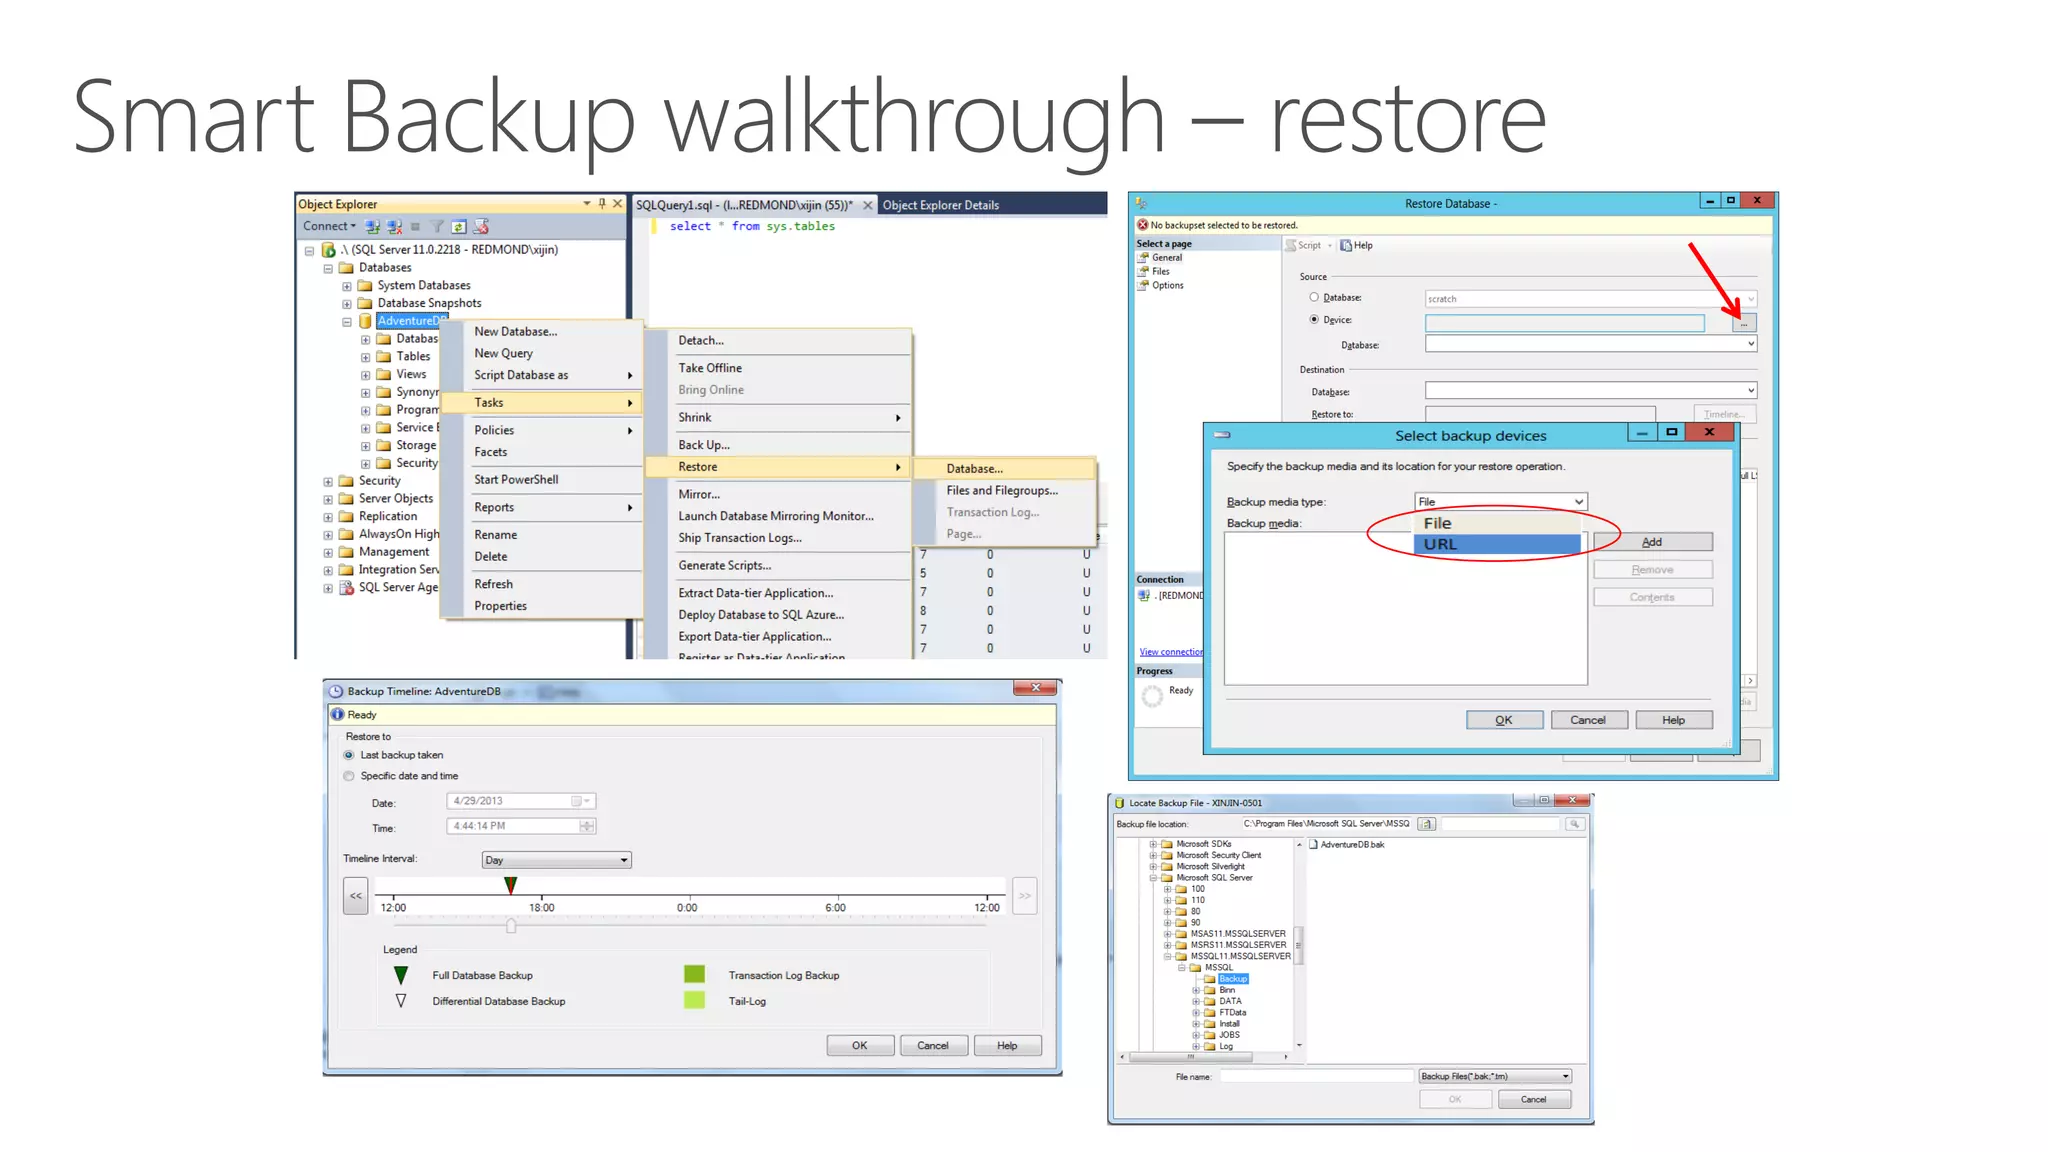Click OK in Backup Timeline dialog

click(x=859, y=1046)
